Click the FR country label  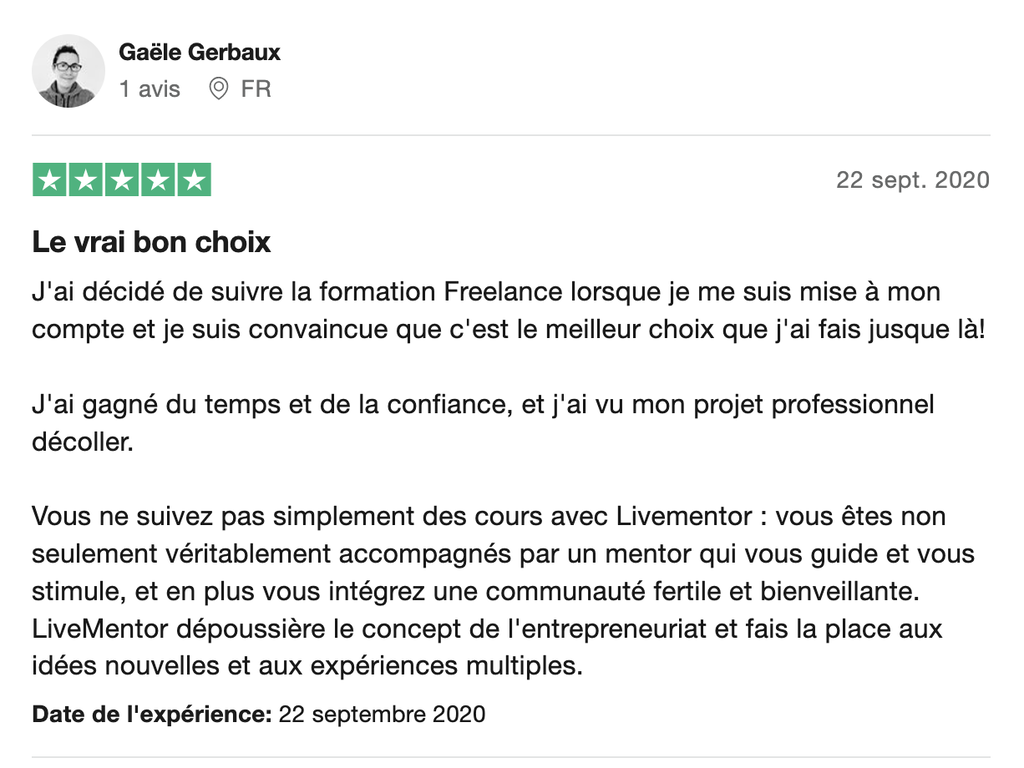[x=256, y=89]
